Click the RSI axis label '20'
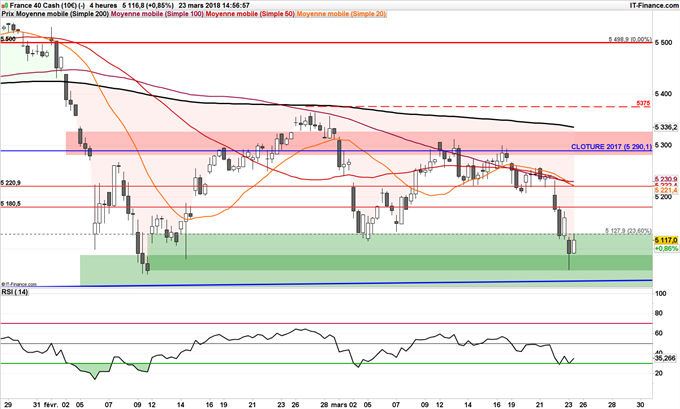 point(658,373)
